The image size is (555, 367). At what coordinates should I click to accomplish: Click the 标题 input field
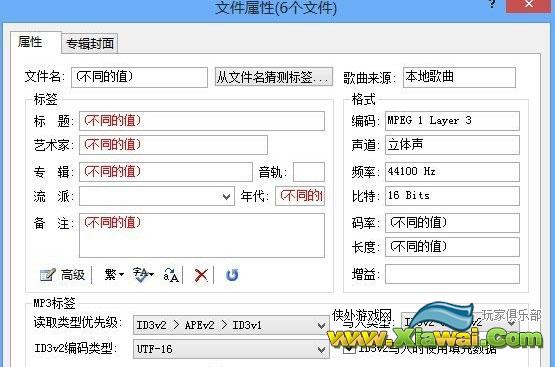click(x=202, y=121)
